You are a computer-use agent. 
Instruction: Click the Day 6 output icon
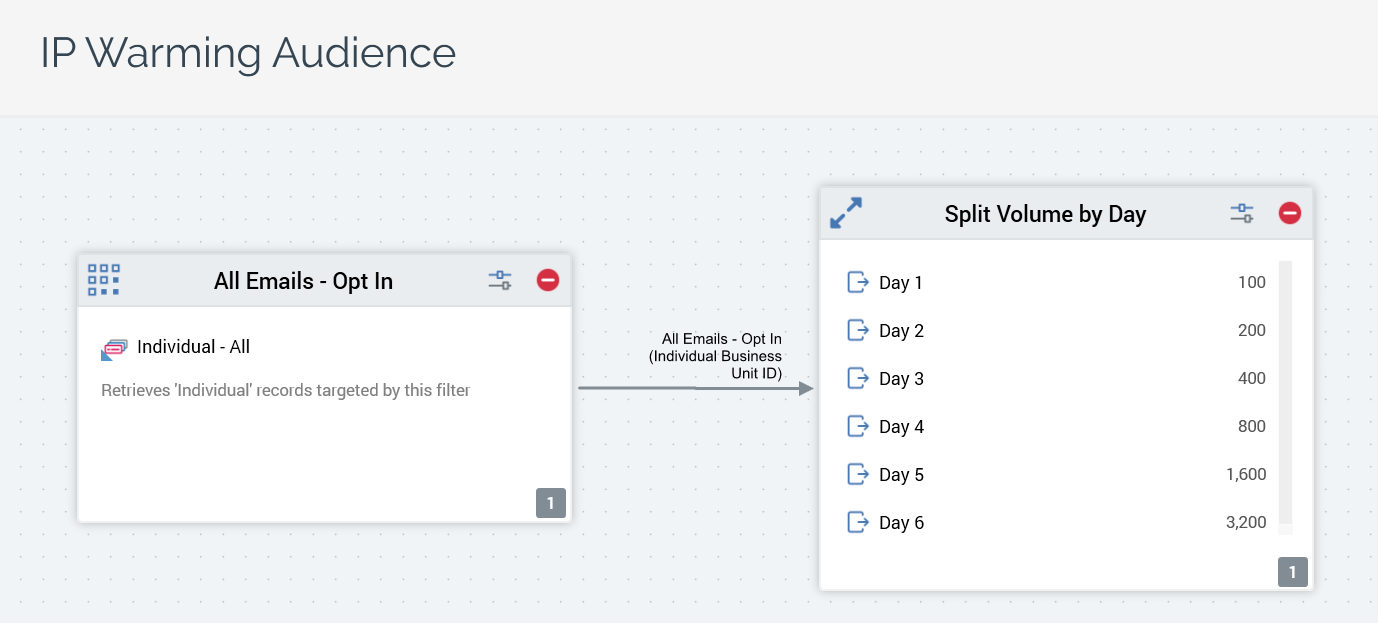click(x=858, y=522)
